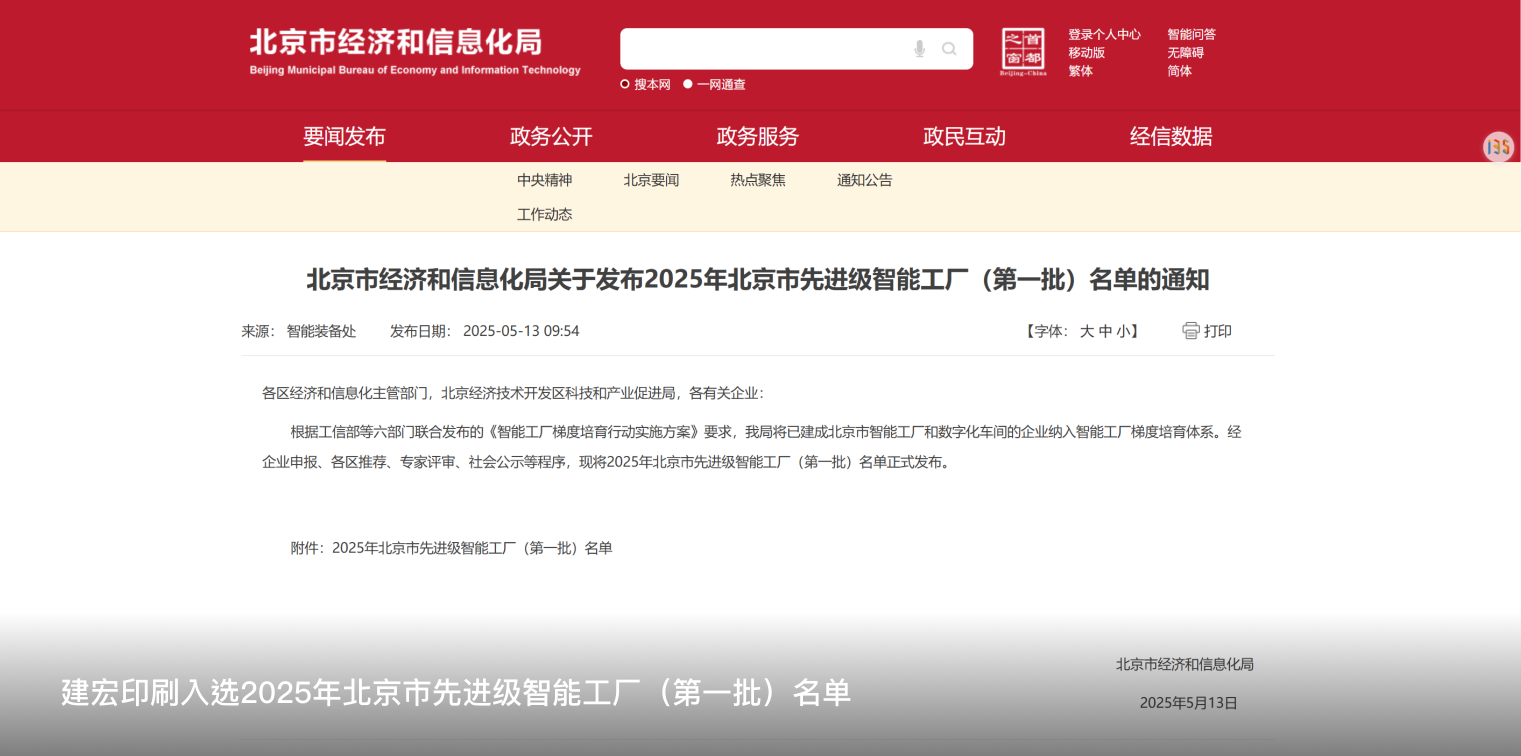Click the 打印 print link

[1218, 331]
